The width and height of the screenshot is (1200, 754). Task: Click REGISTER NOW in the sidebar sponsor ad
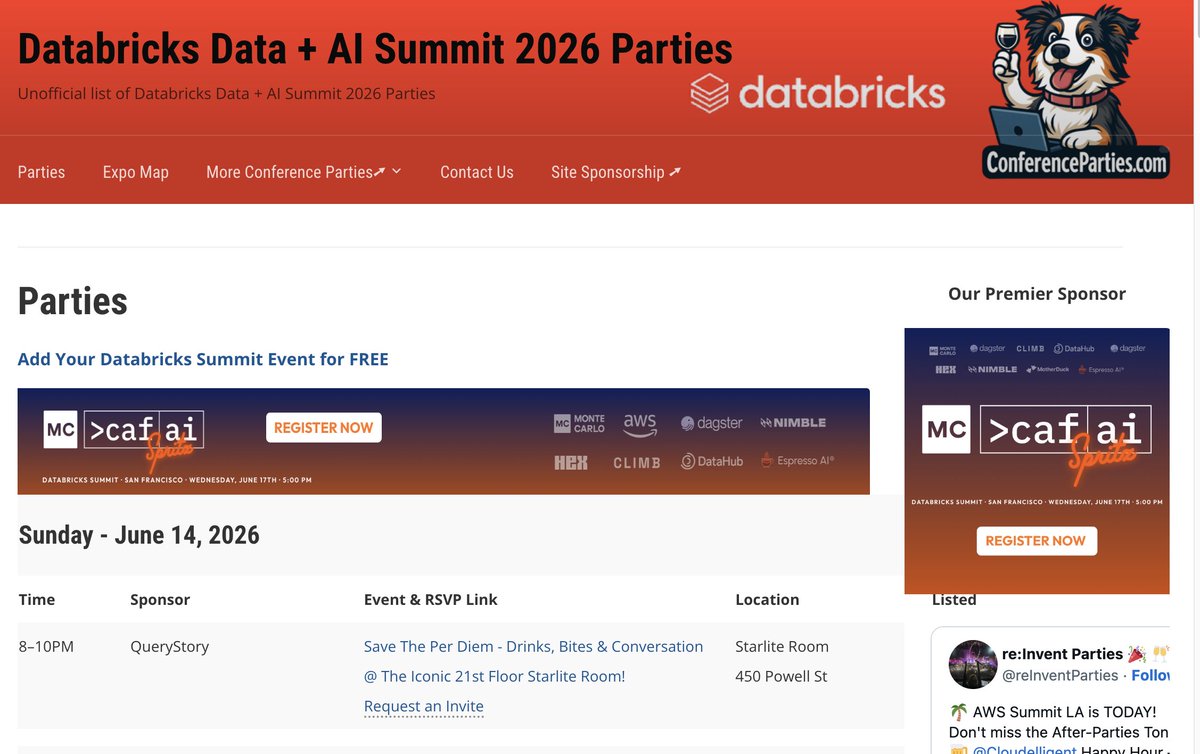tap(1035, 540)
